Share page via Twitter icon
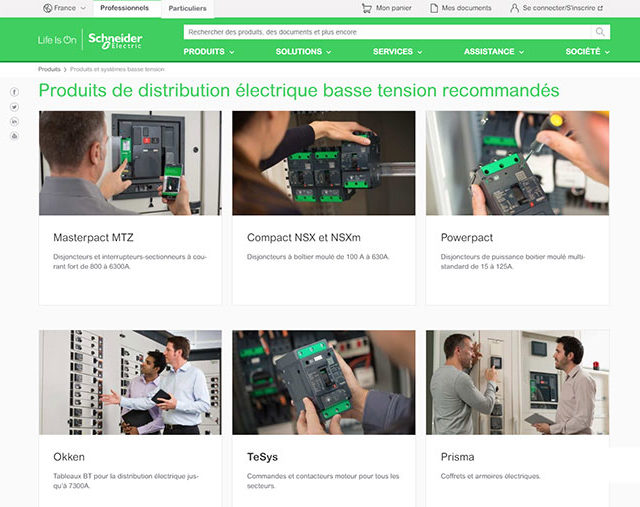The image size is (640, 507). click(14, 107)
